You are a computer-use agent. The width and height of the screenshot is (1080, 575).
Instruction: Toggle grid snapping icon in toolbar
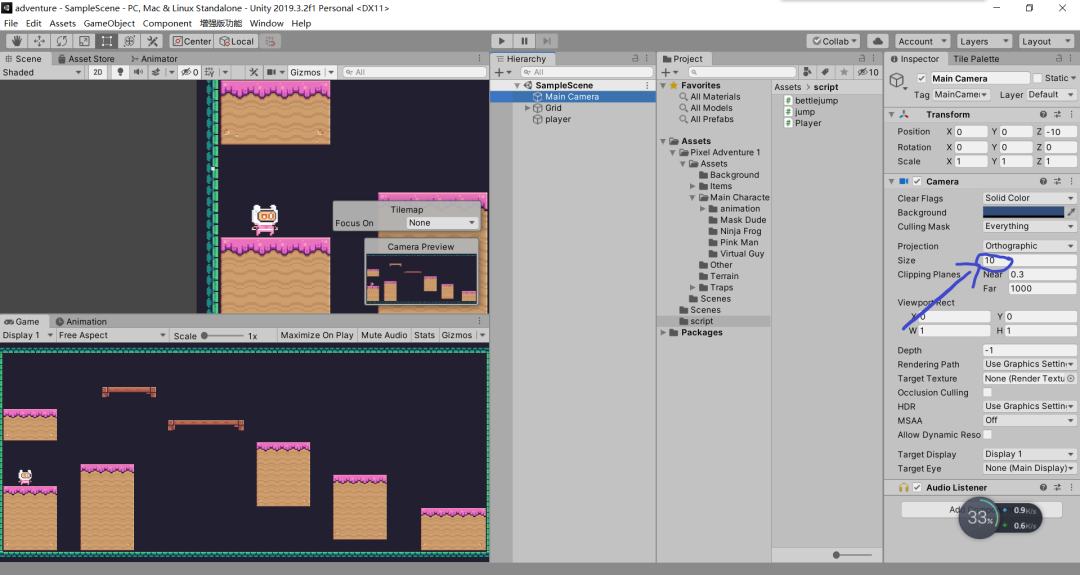271,41
